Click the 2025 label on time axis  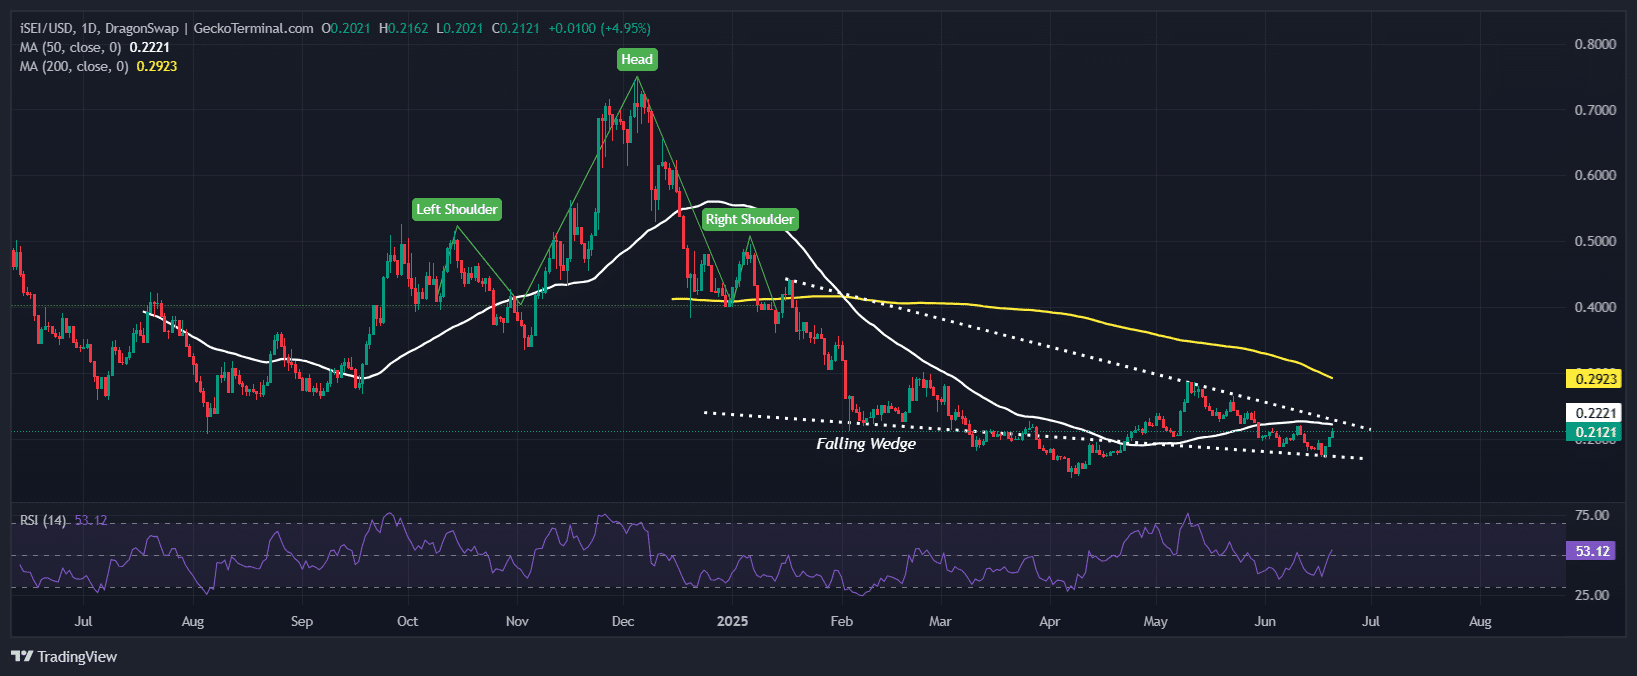(x=732, y=621)
